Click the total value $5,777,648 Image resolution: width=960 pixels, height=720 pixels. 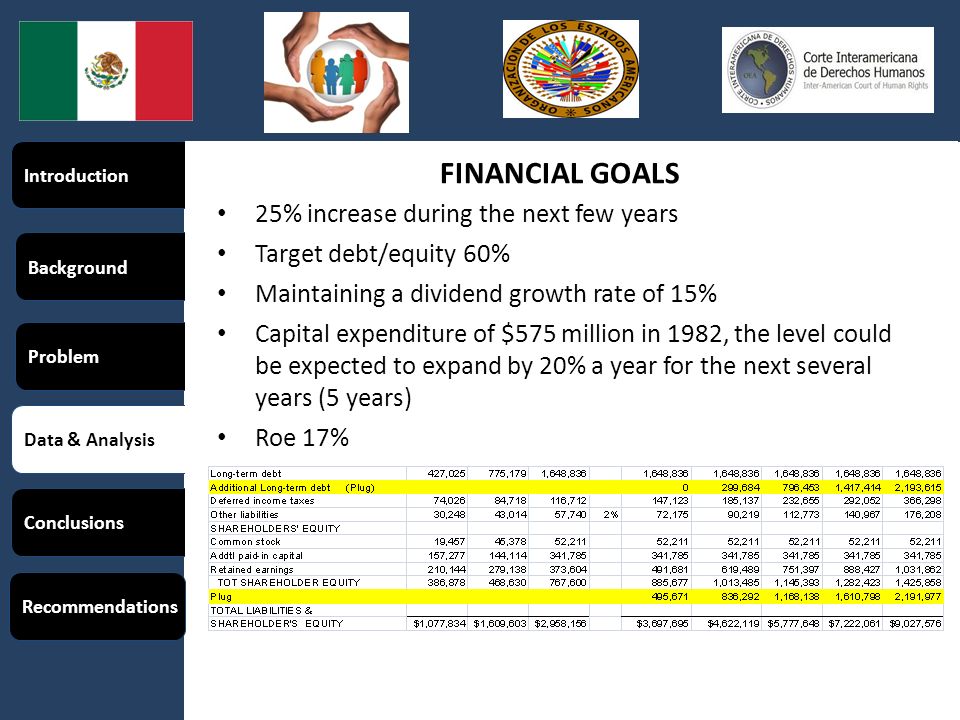(x=793, y=624)
